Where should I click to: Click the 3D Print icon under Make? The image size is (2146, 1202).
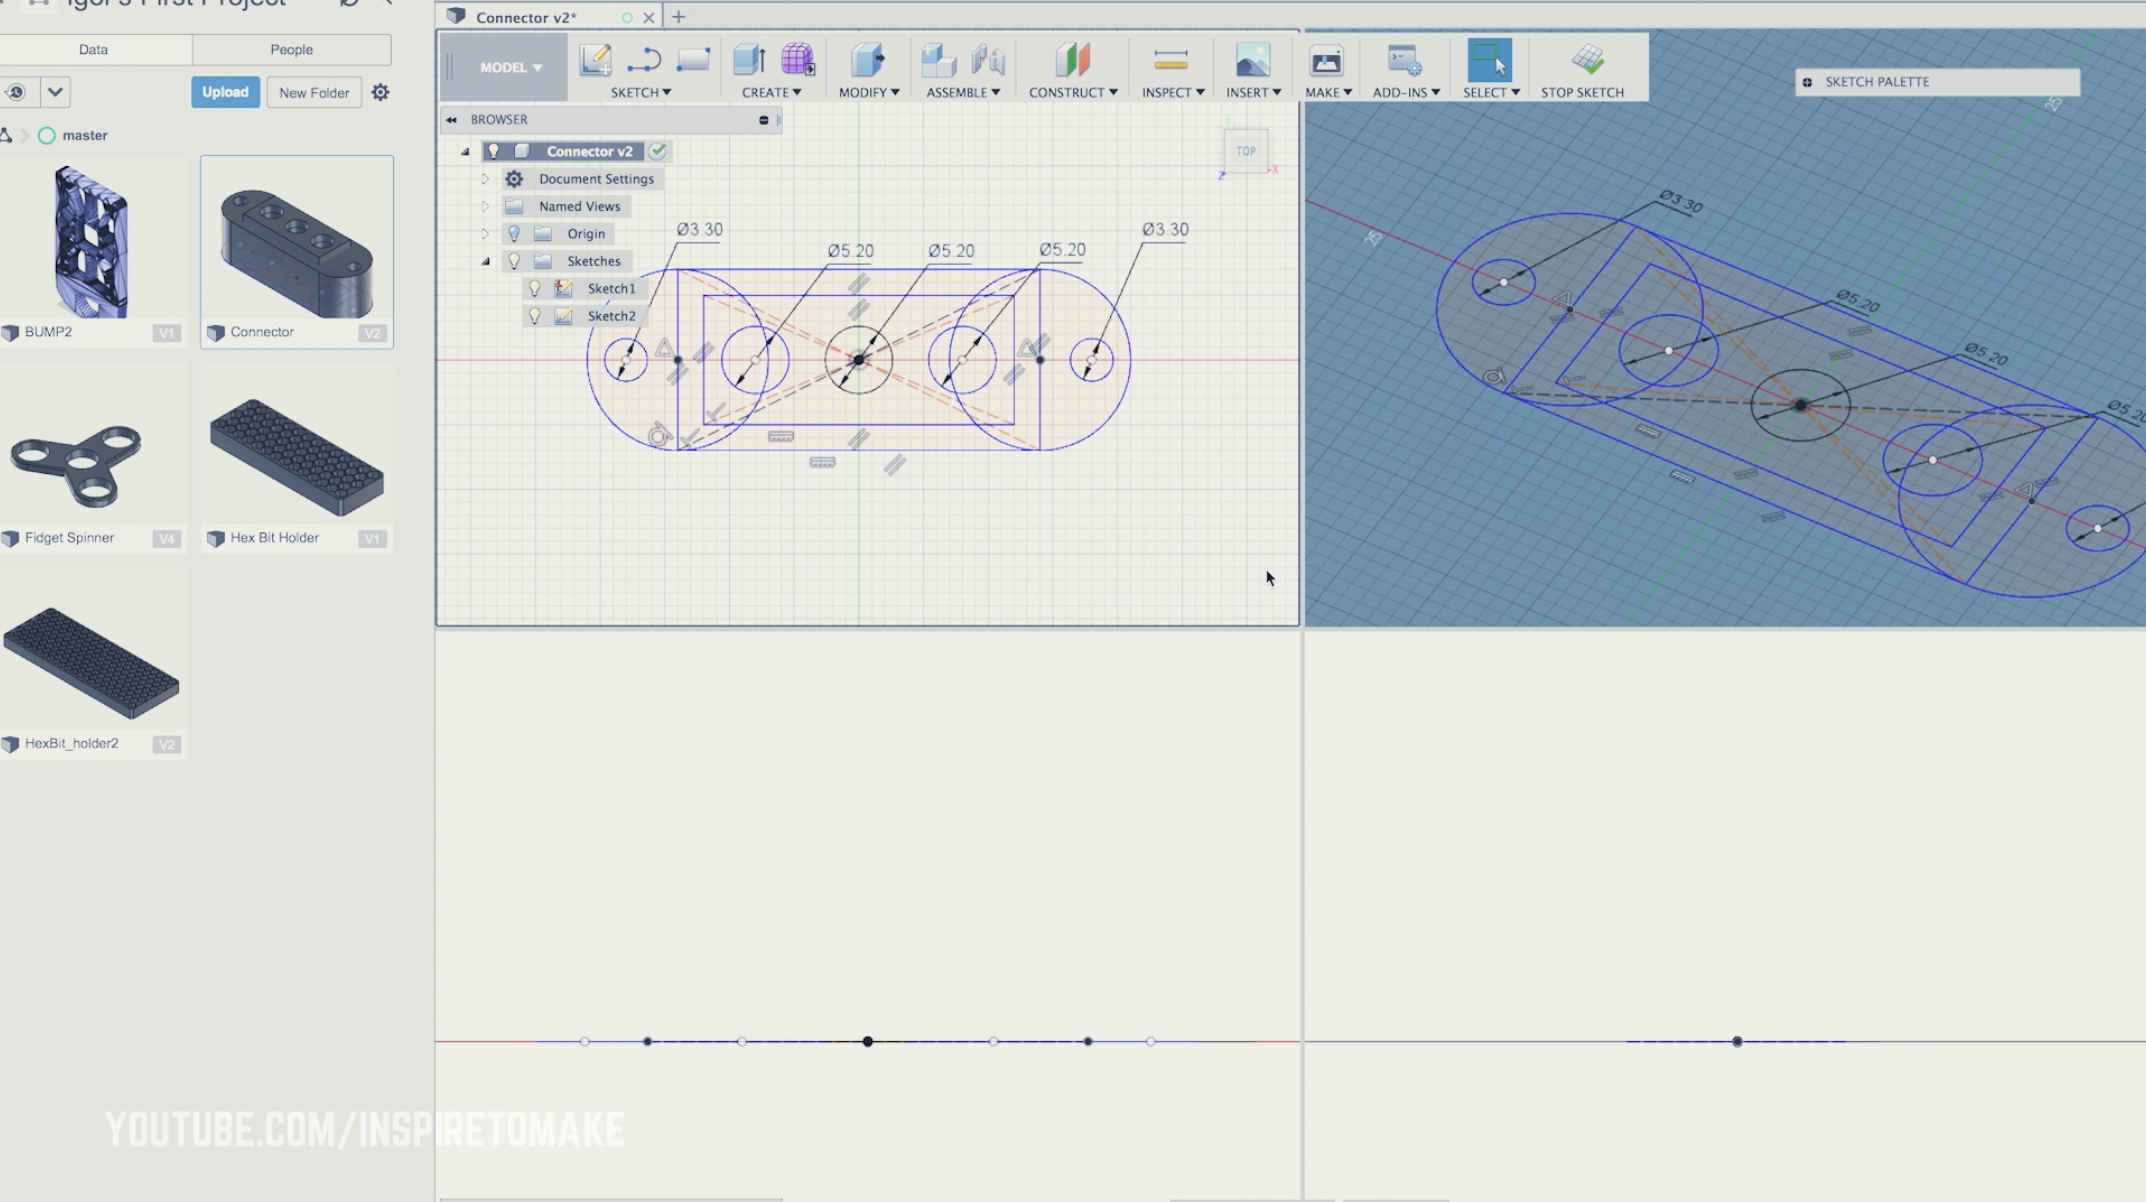(x=1326, y=61)
